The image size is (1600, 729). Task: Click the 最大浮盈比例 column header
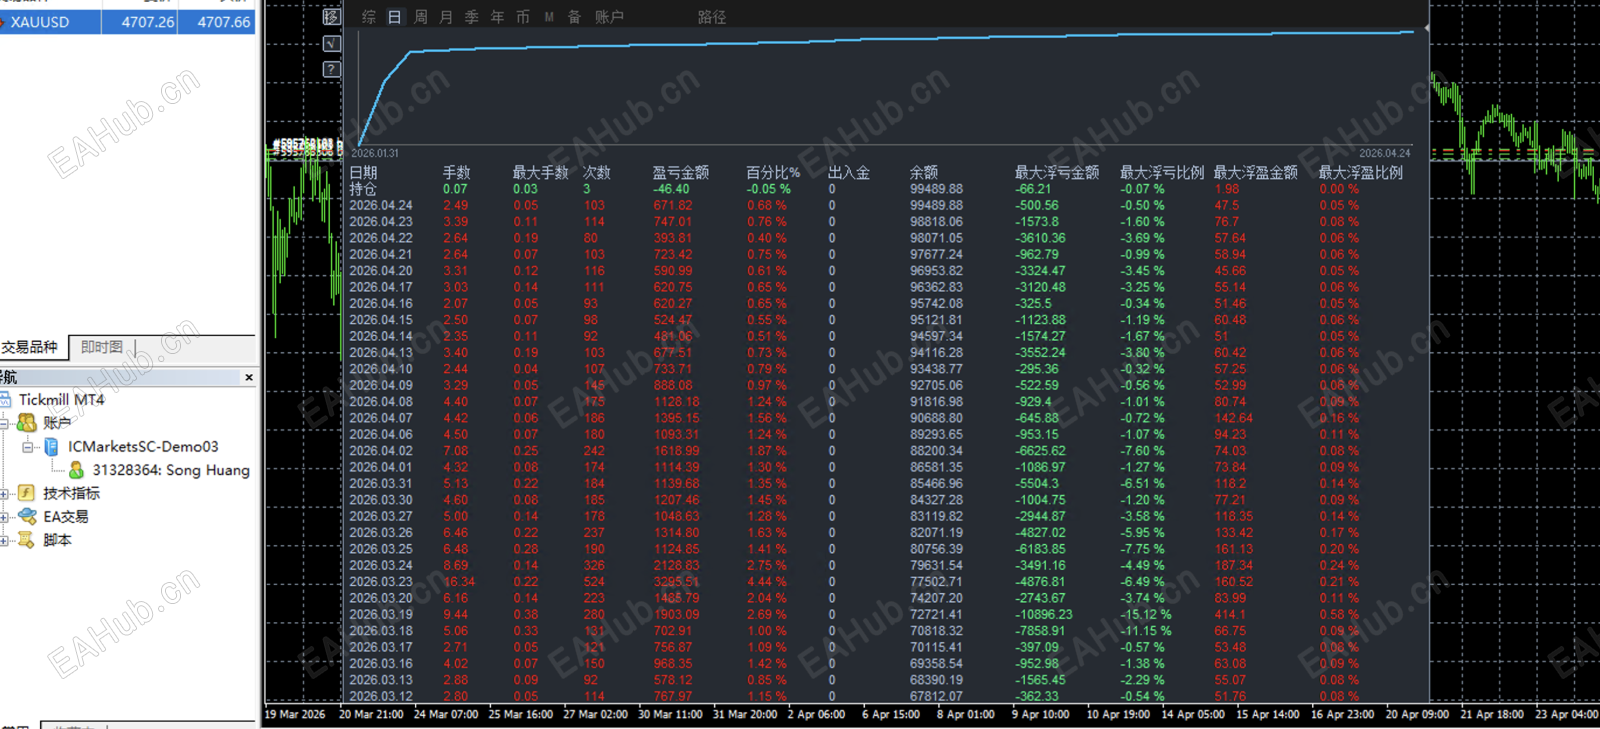1361,173
